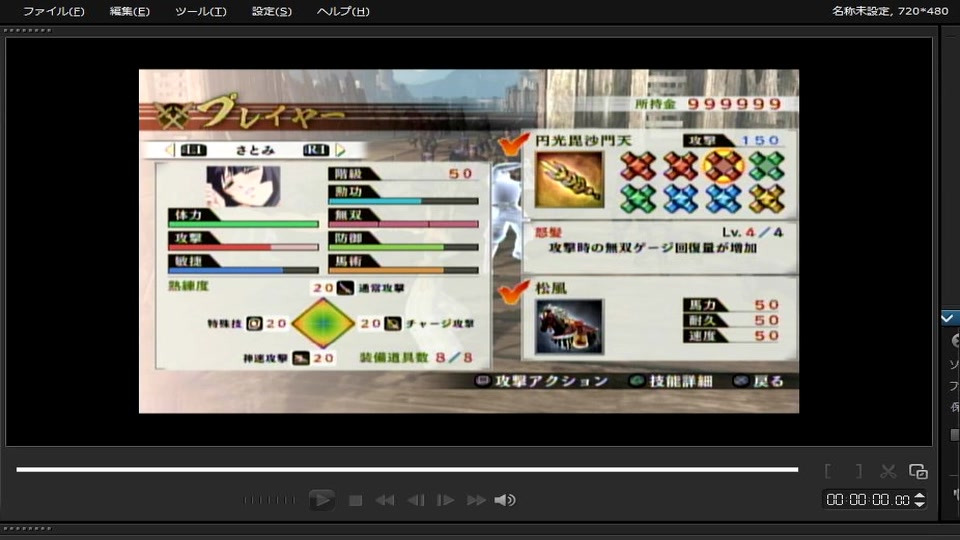Set mark-in with the left bracket icon
The height and width of the screenshot is (540, 960).
tap(828, 471)
